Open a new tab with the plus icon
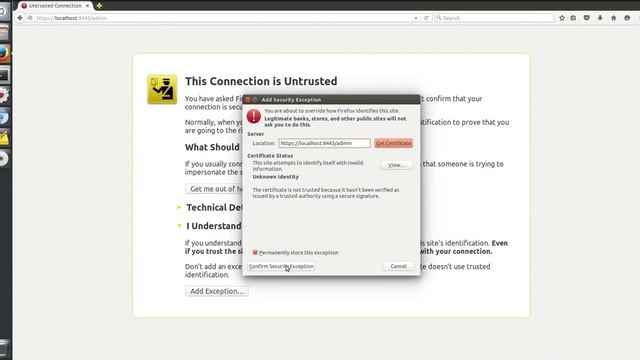Viewport: 640px width, 360px height. pyautogui.click(x=99, y=6)
